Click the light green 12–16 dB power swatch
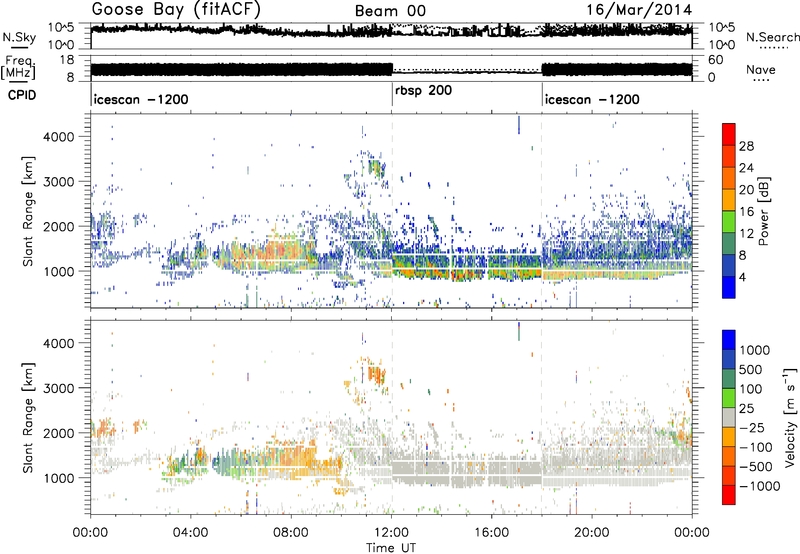This screenshot has height=554, width=800. (x=729, y=222)
